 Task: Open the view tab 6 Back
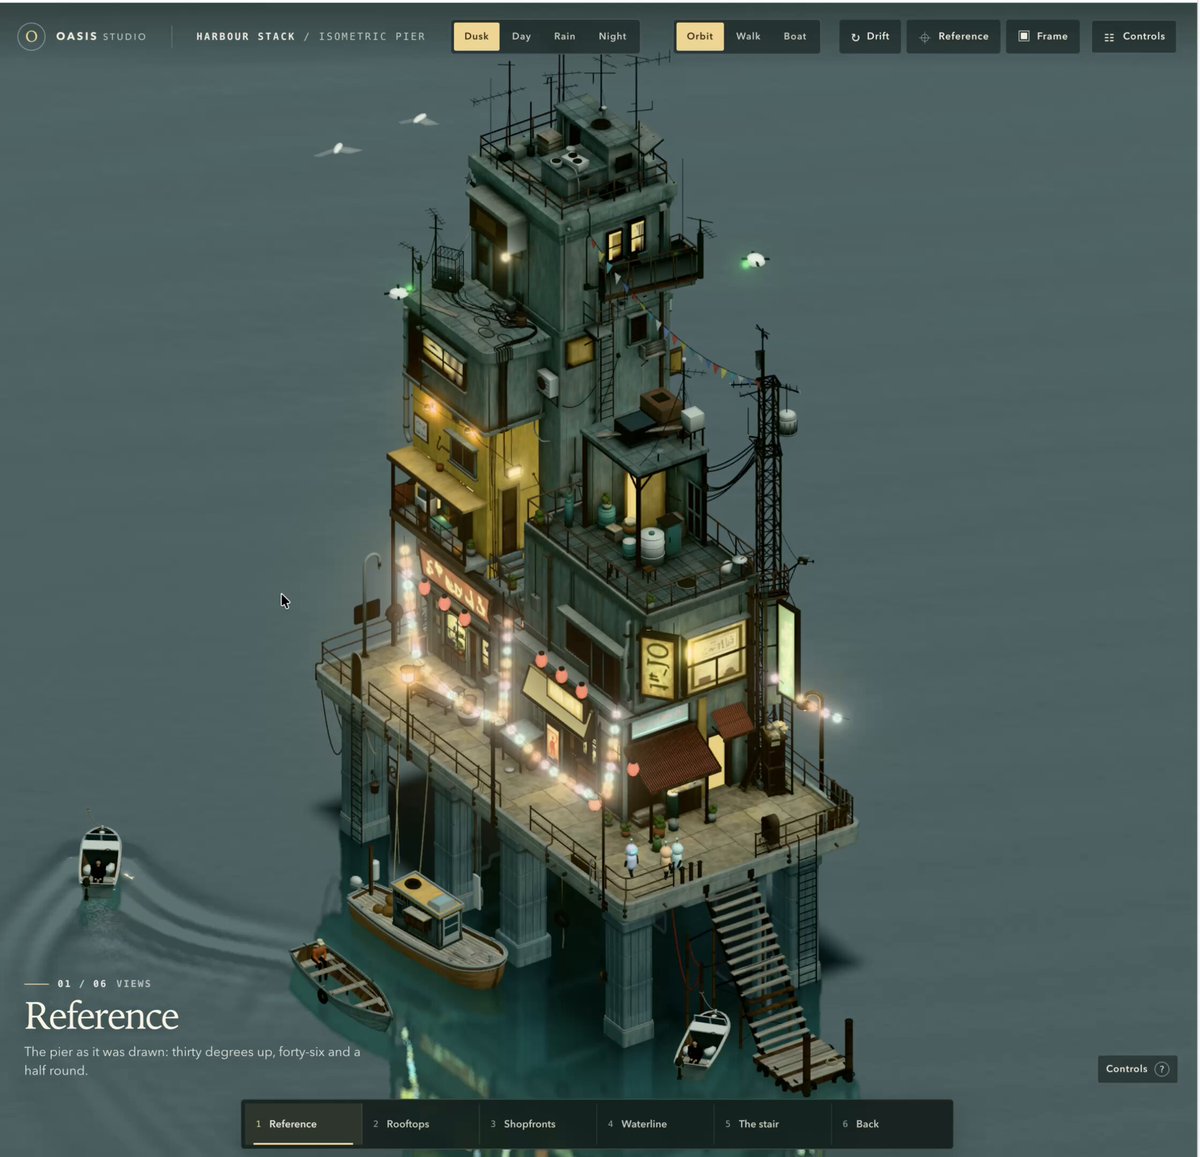[x=889, y=1124]
